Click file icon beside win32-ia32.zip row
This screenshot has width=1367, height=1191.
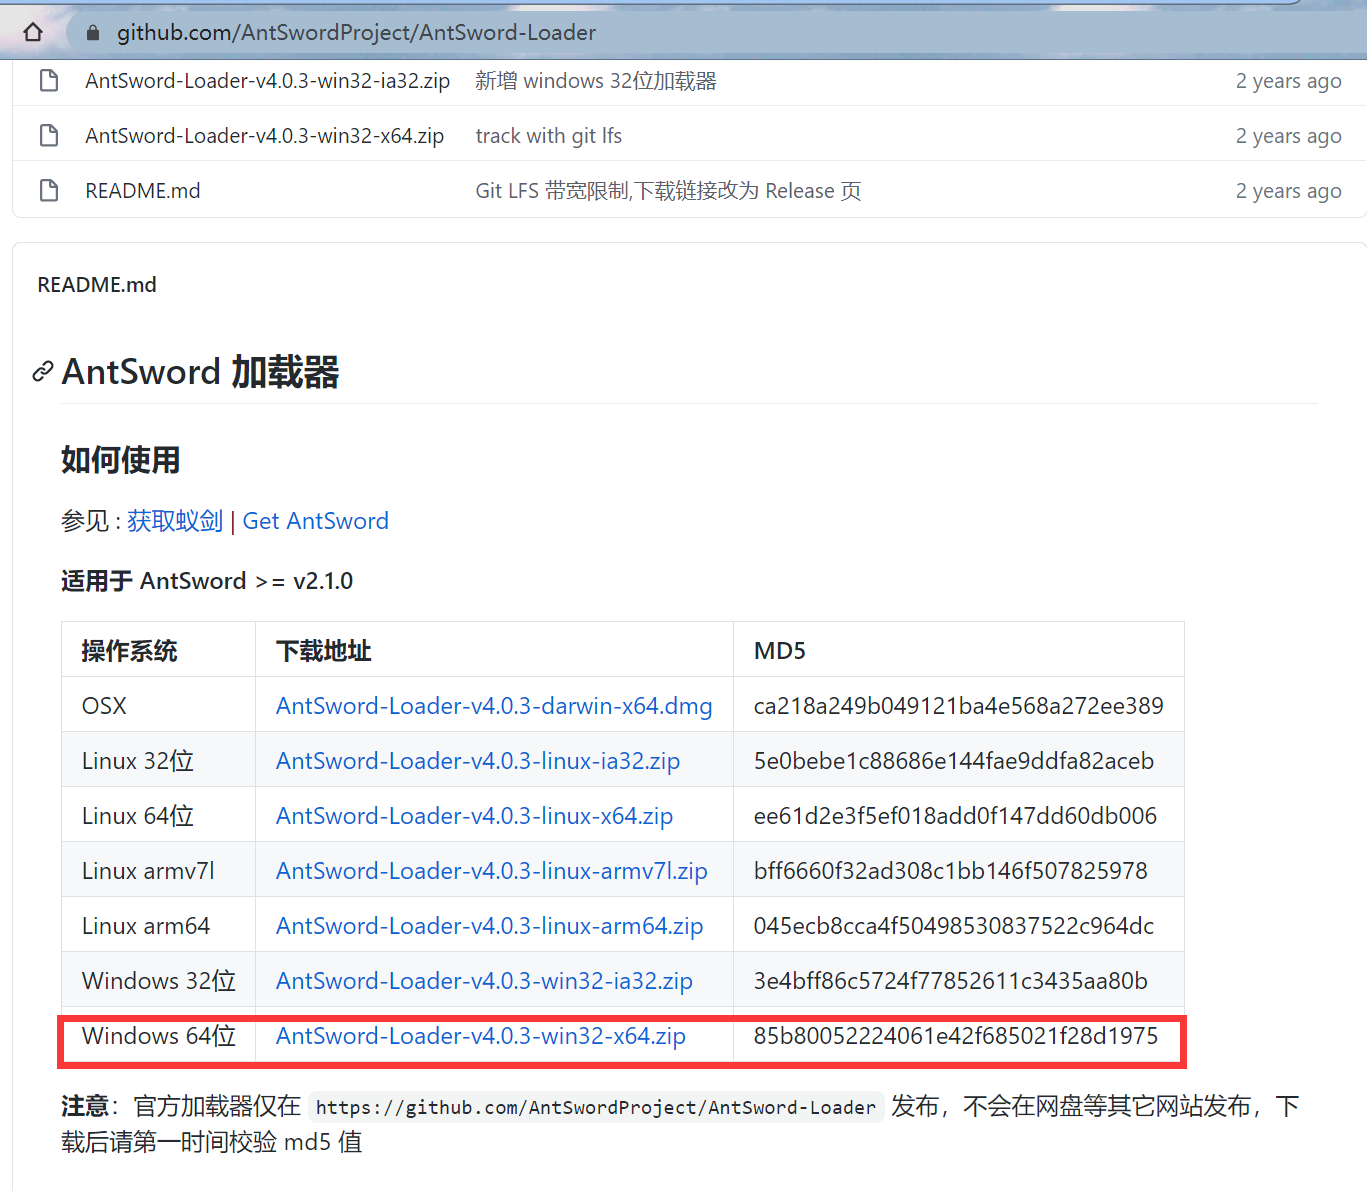point(49,80)
